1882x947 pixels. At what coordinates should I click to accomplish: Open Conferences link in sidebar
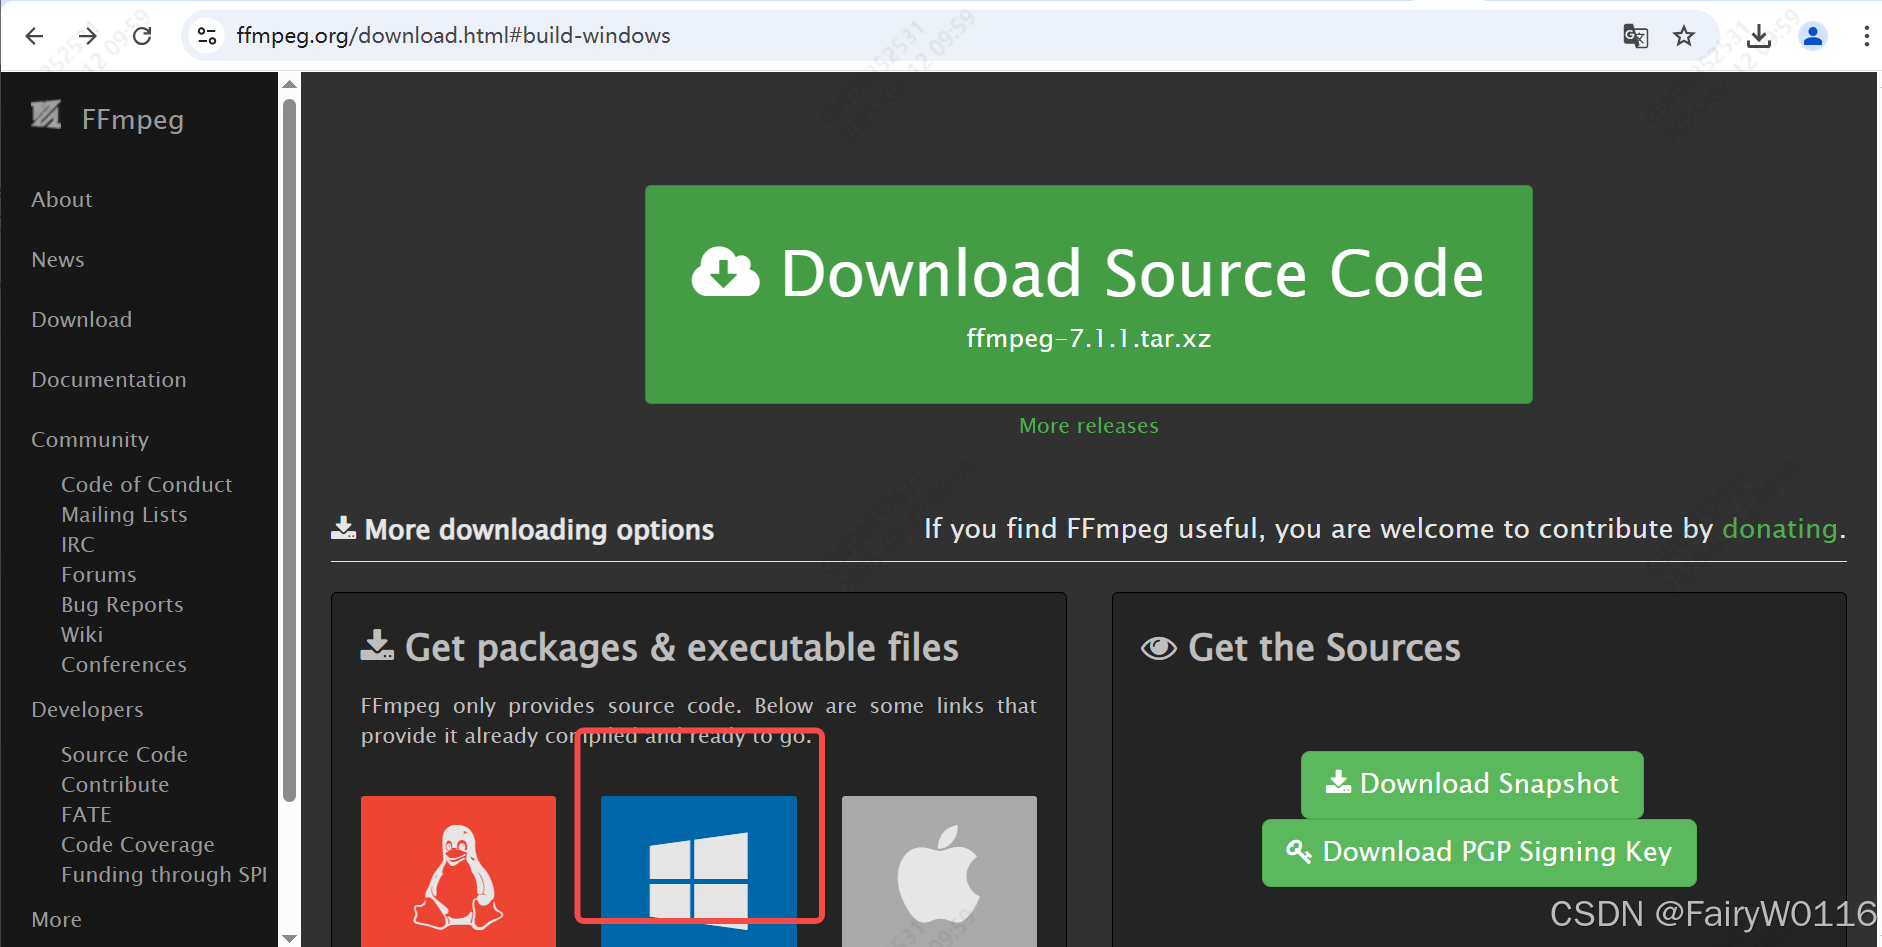coord(124,665)
